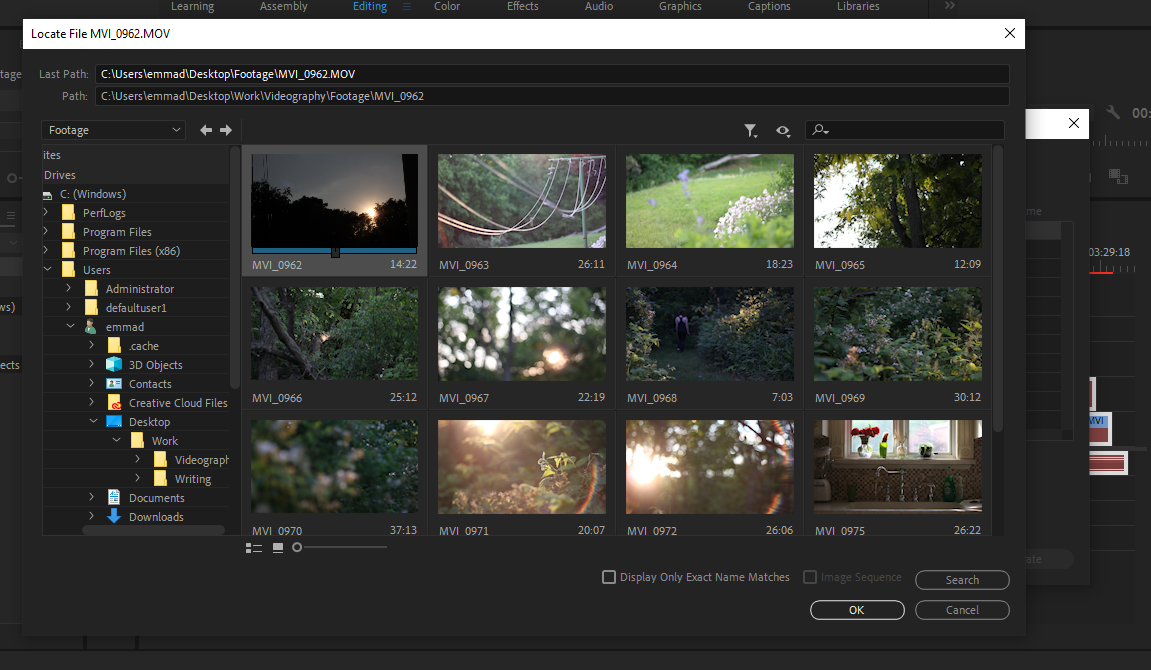Screen dimensions: 1151x670
Task: Click into the search input field
Action: [x=904, y=130]
